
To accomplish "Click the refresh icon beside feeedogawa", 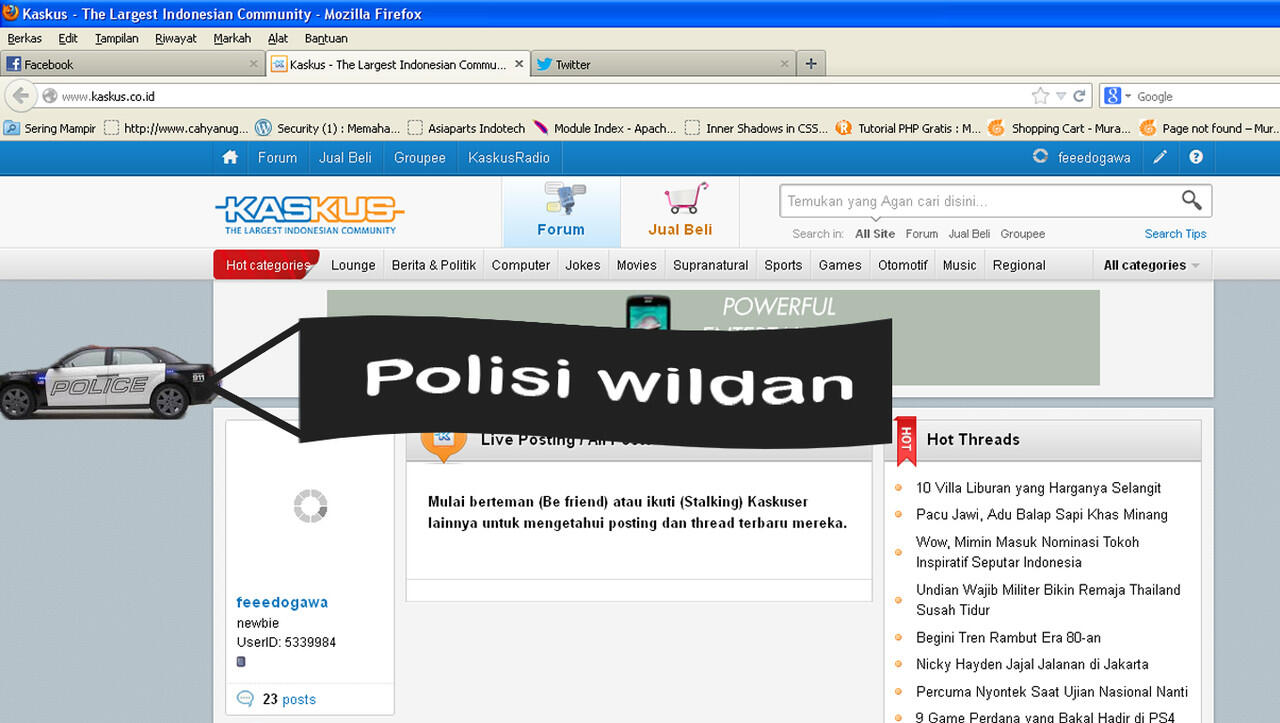I will 1040,157.
